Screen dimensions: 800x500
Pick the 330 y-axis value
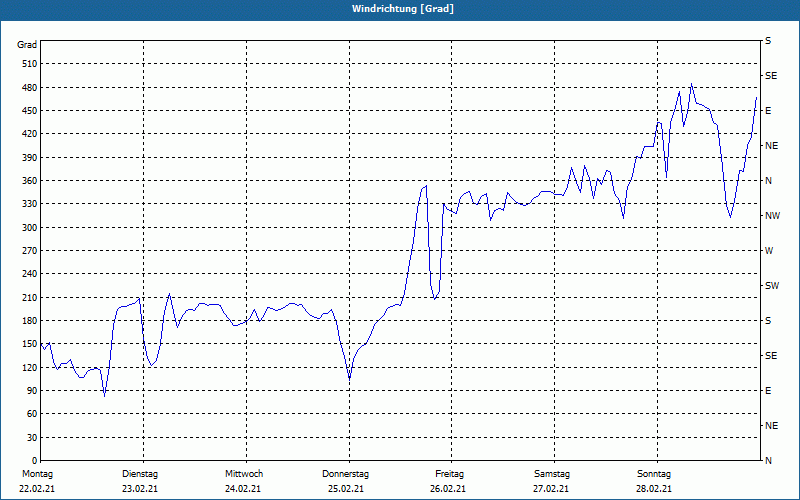(30, 204)
